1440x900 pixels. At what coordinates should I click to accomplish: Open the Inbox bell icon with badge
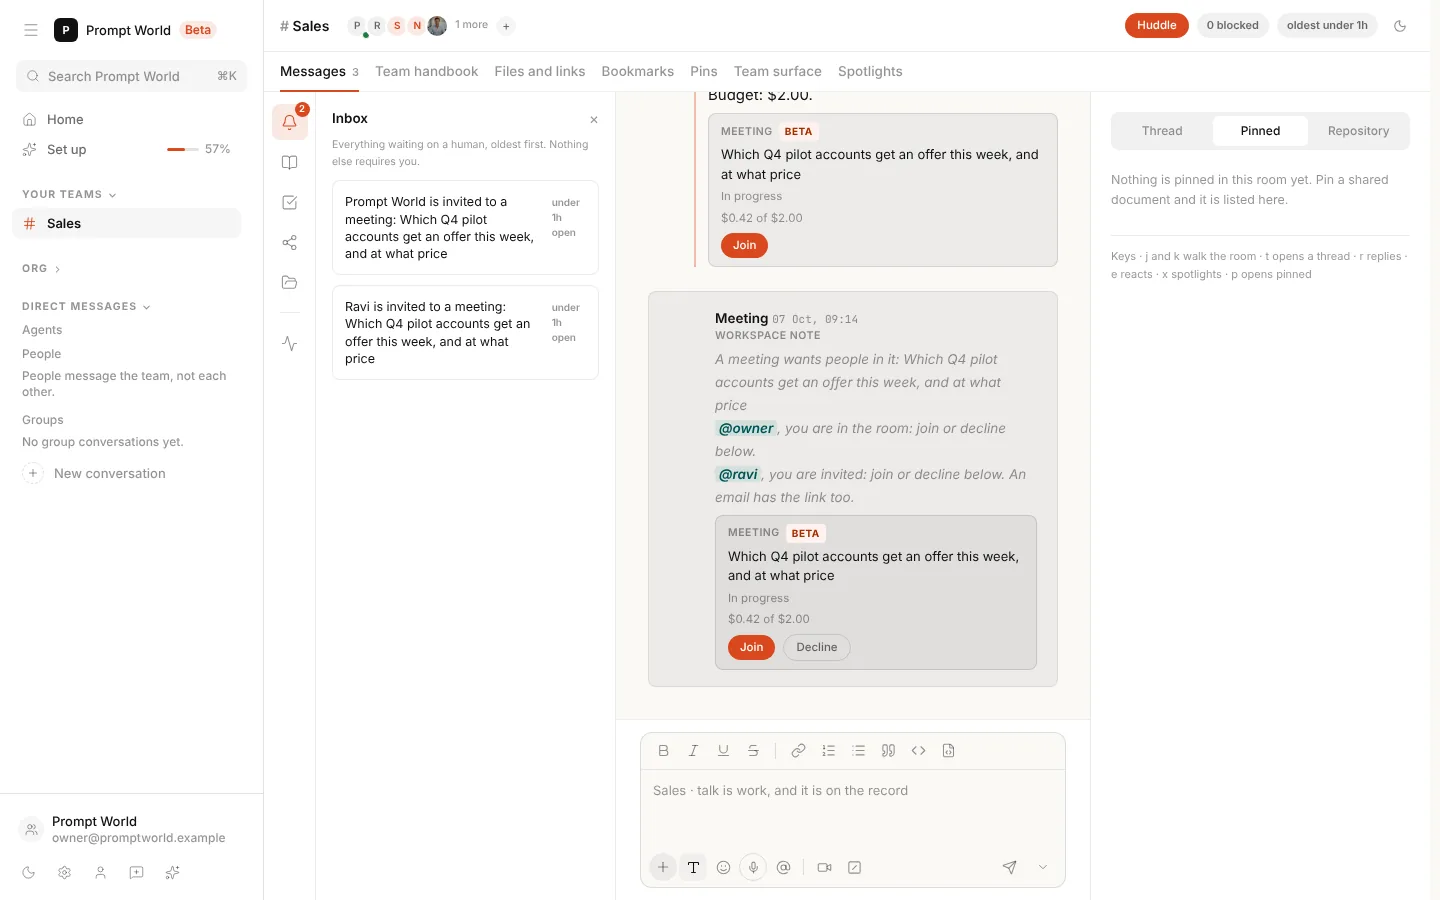coord(290,122)
